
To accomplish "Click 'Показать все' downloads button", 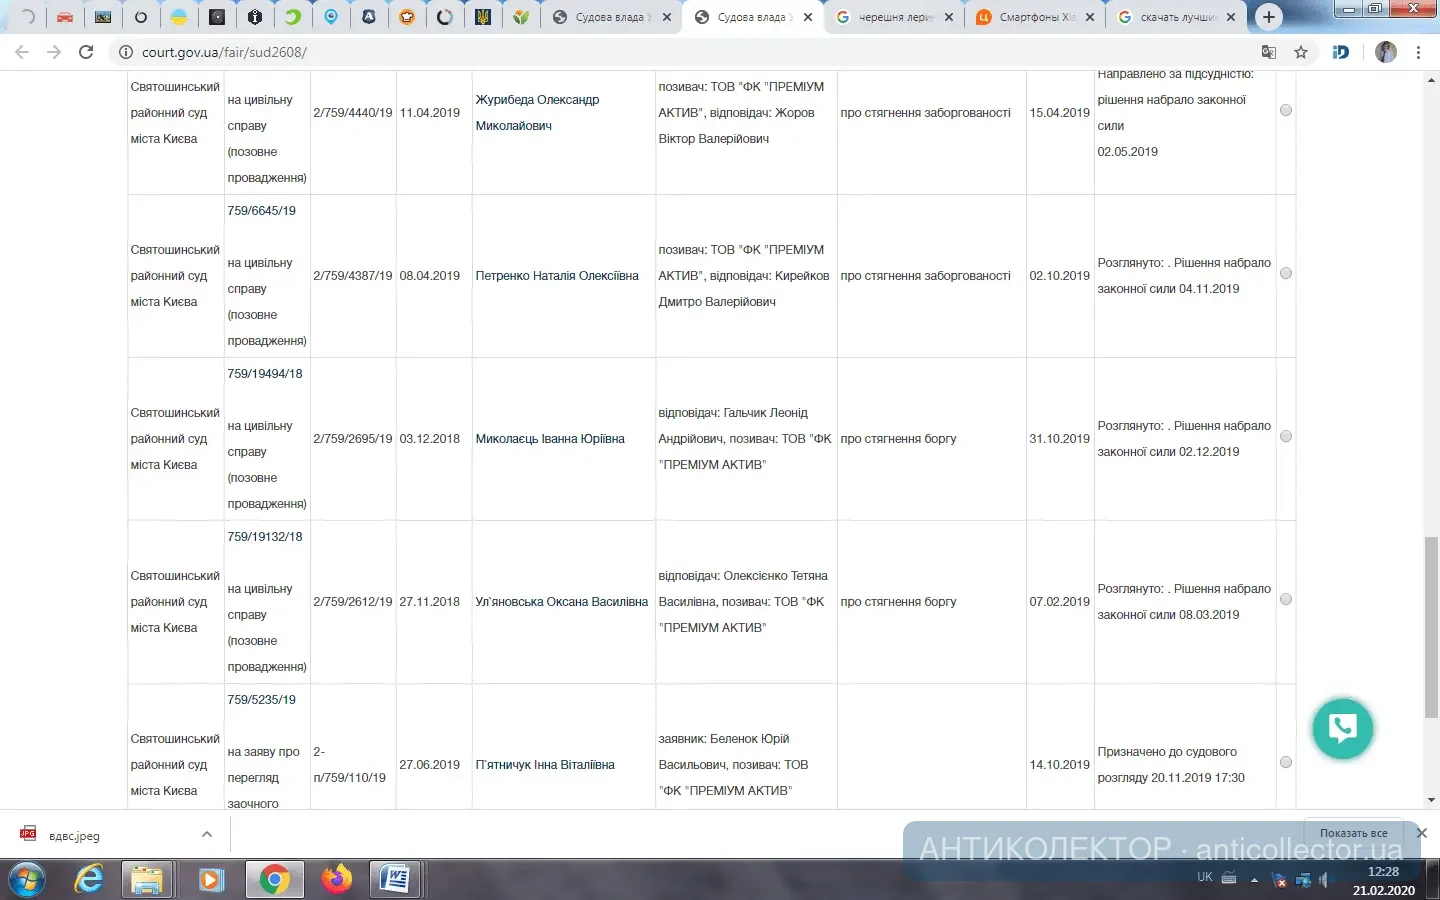I will 1353,833.
